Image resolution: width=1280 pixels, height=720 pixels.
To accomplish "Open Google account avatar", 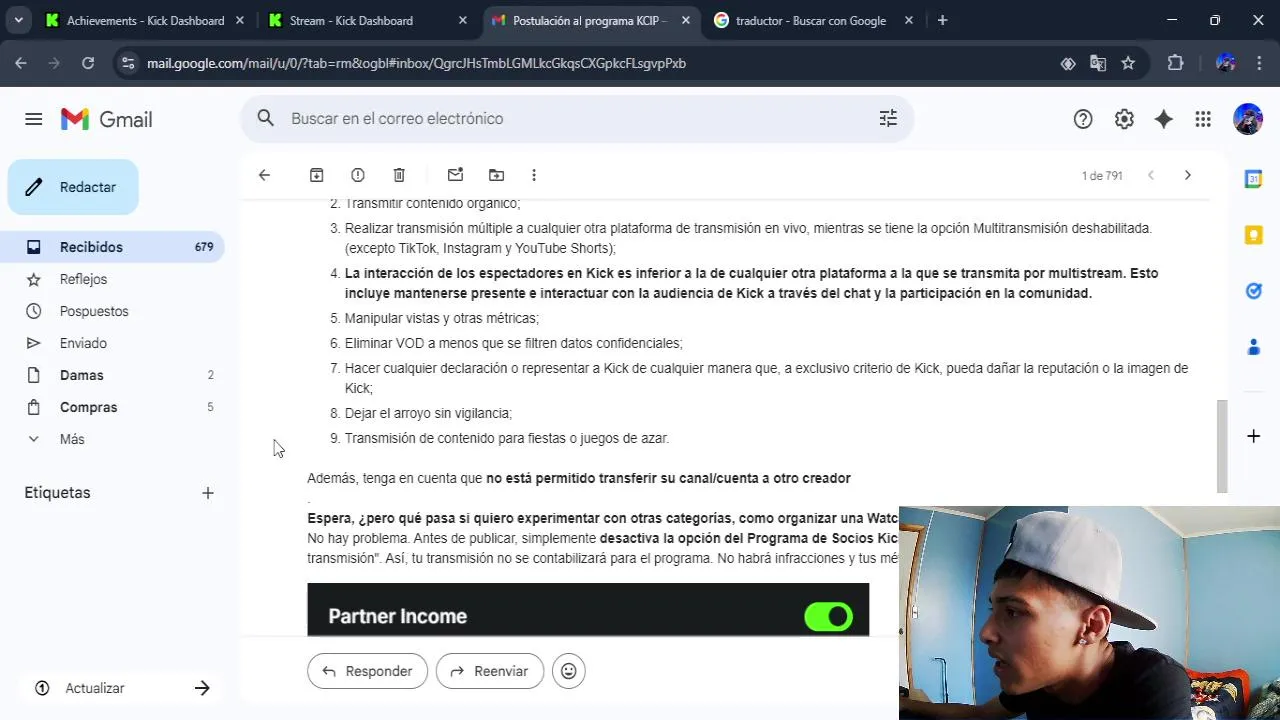I will (1248, 119).
